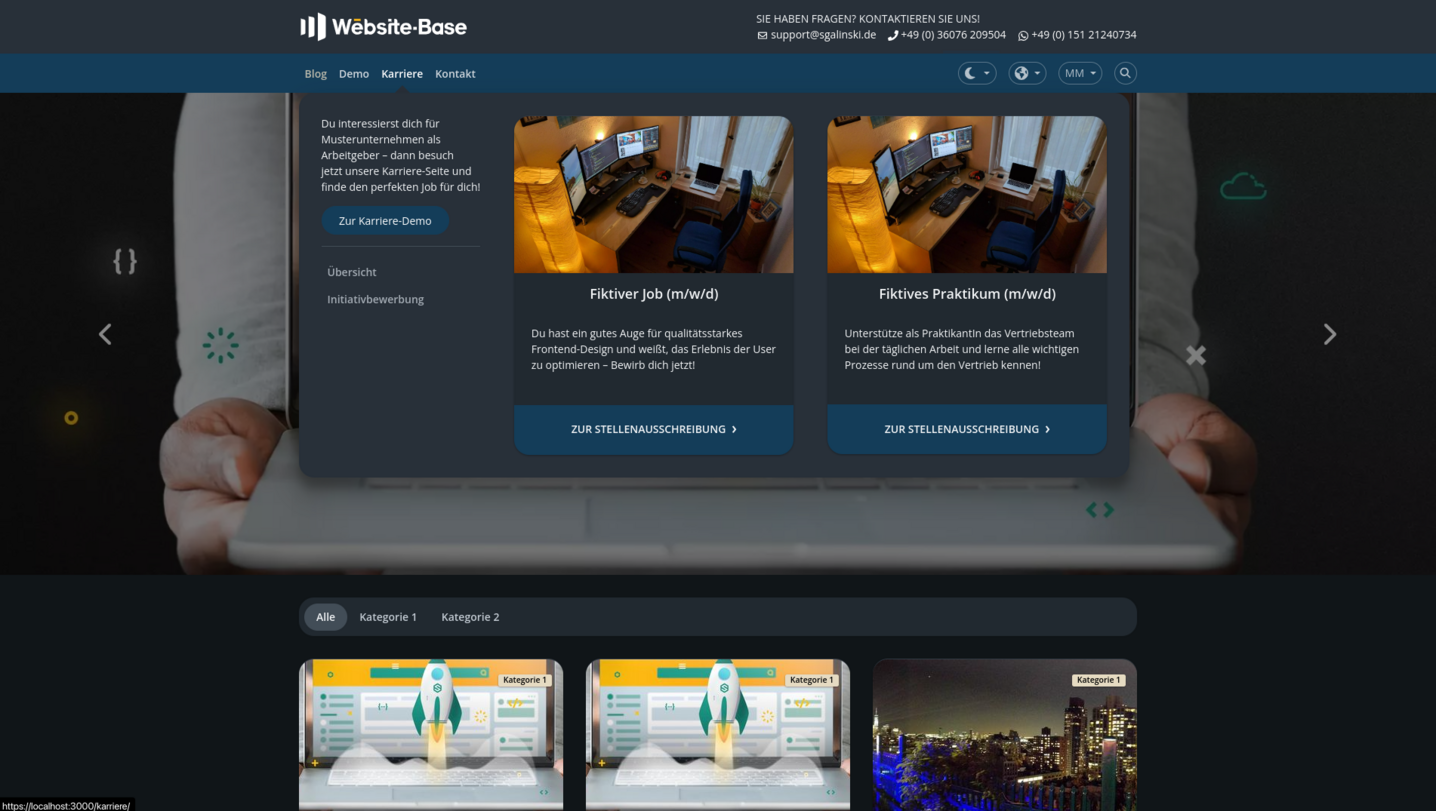The width and height of the screenshot is (1436, 811).
Task: Enable the Kategorie 2 filter
Action: (470, 617)
